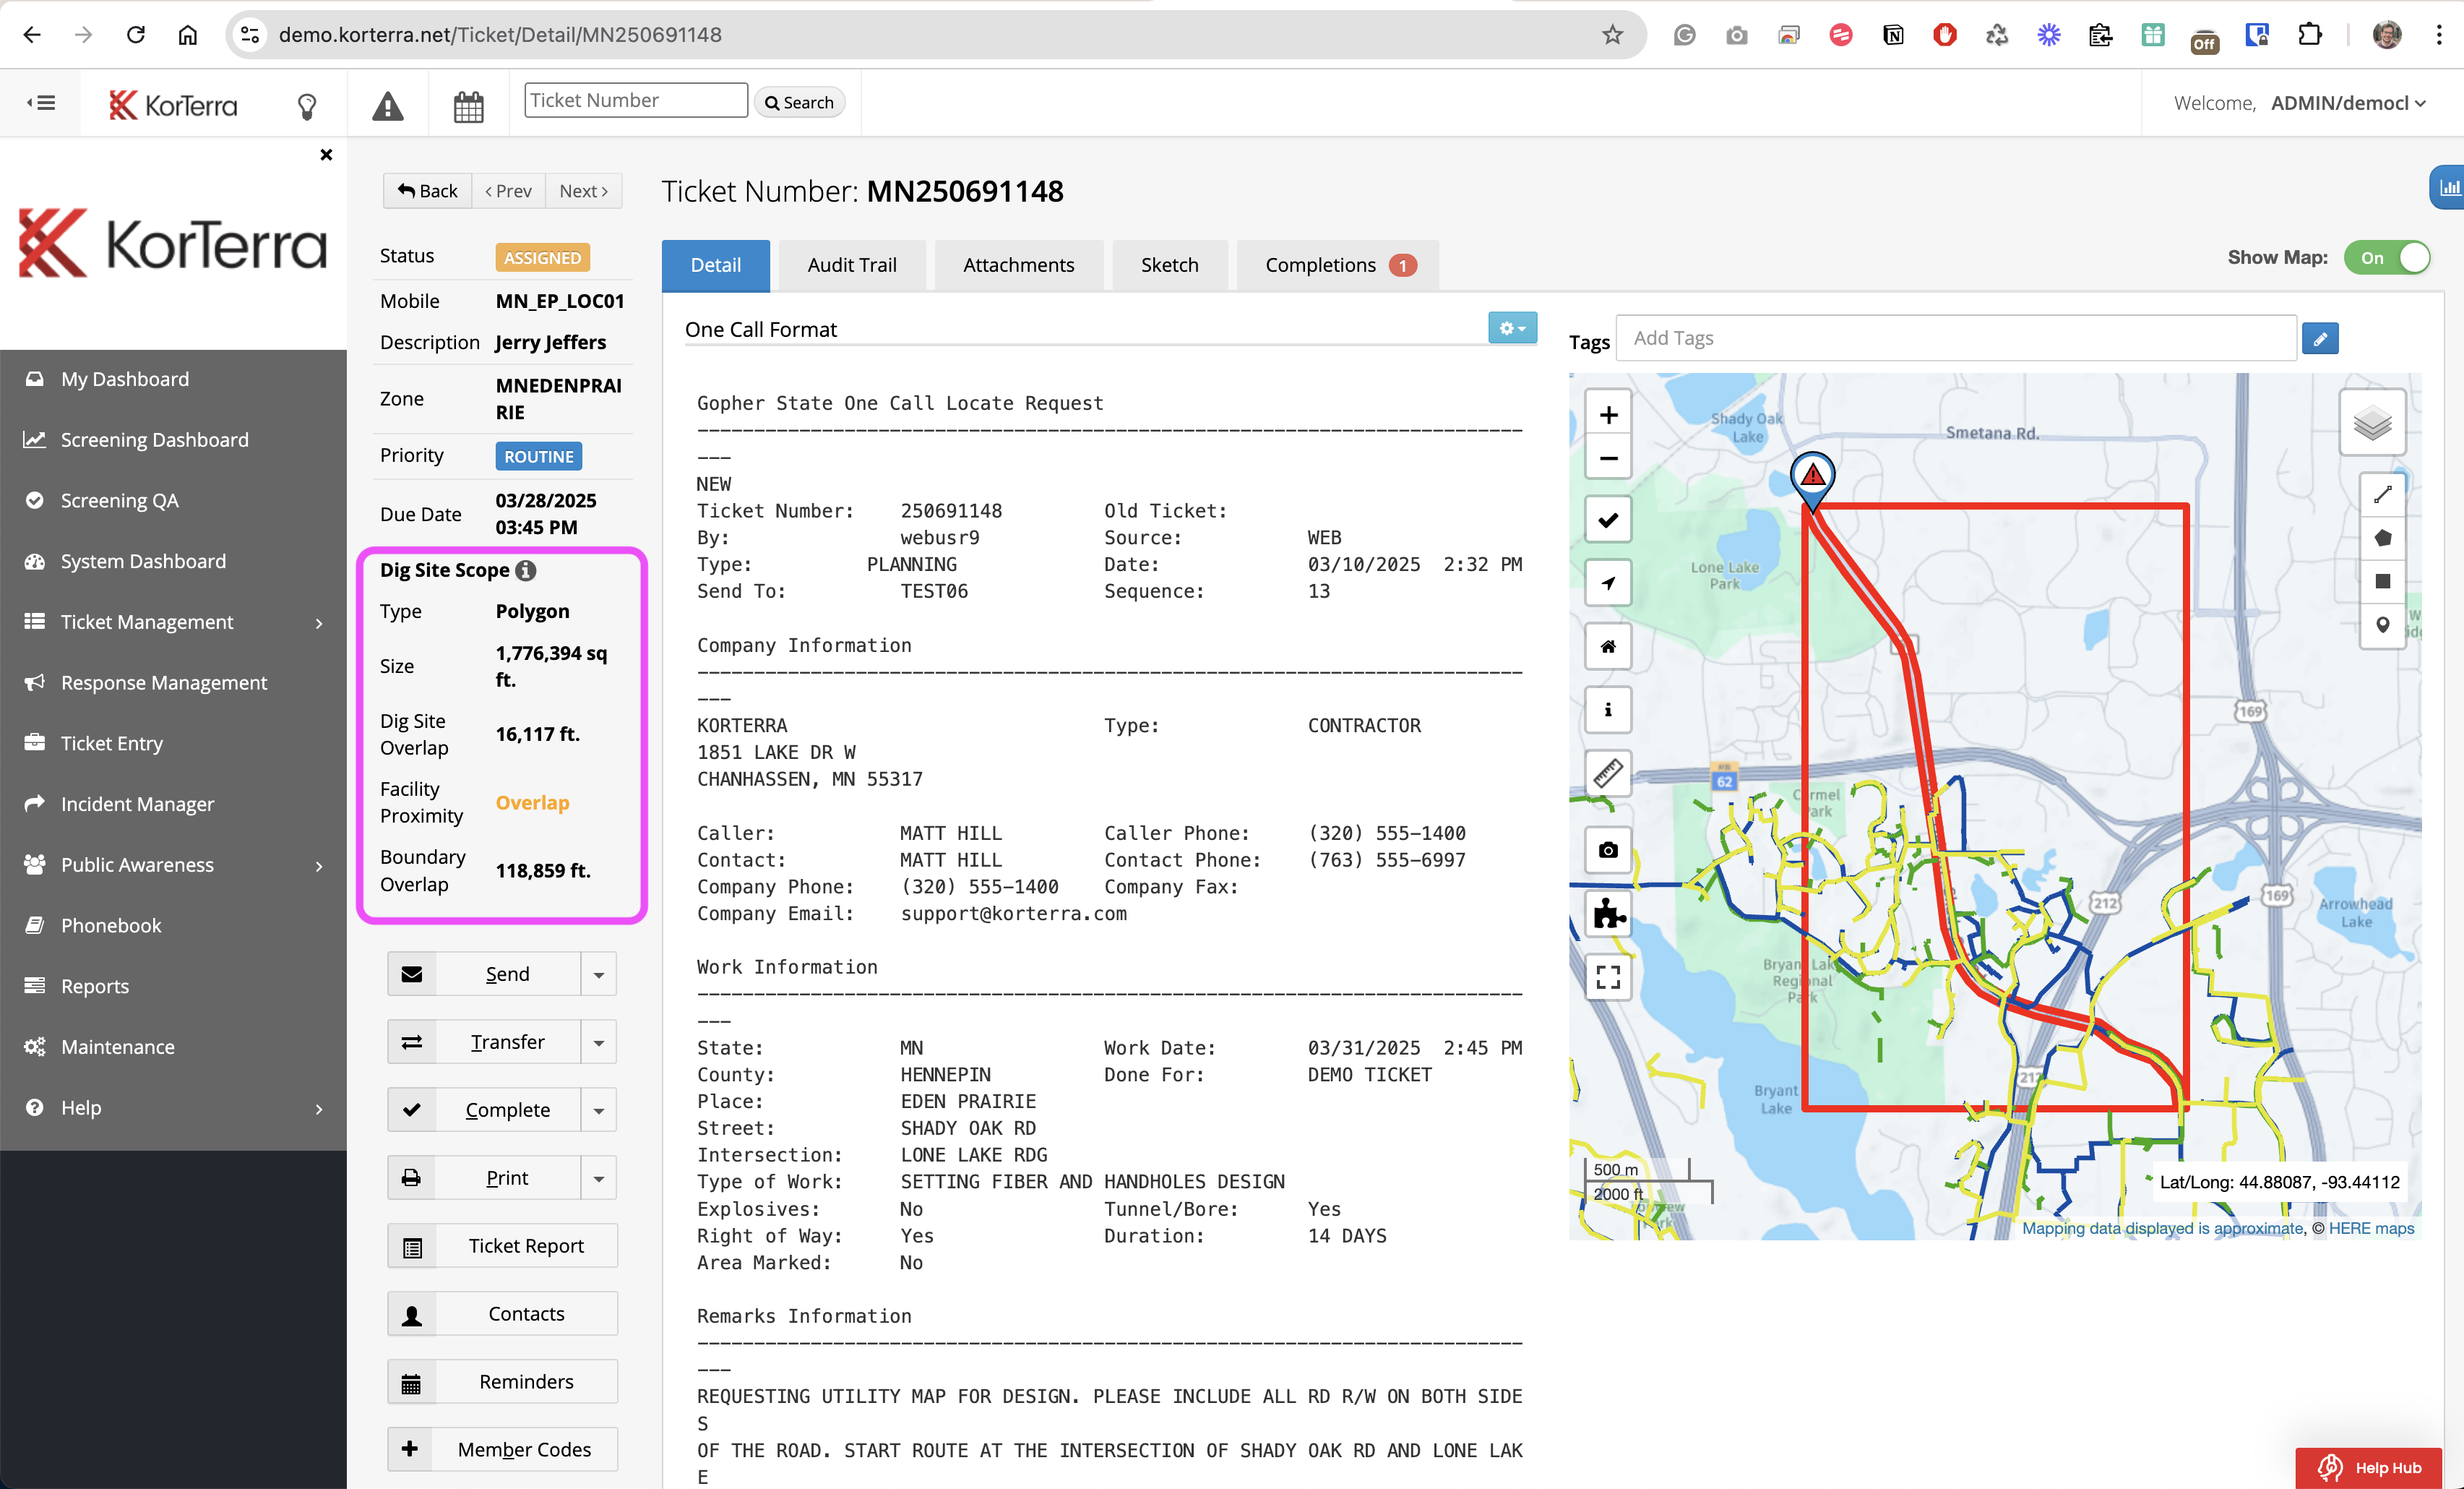Click the map info tool
Viewport: 2464px width, 1489px height.
click(x=1608, y=709)
